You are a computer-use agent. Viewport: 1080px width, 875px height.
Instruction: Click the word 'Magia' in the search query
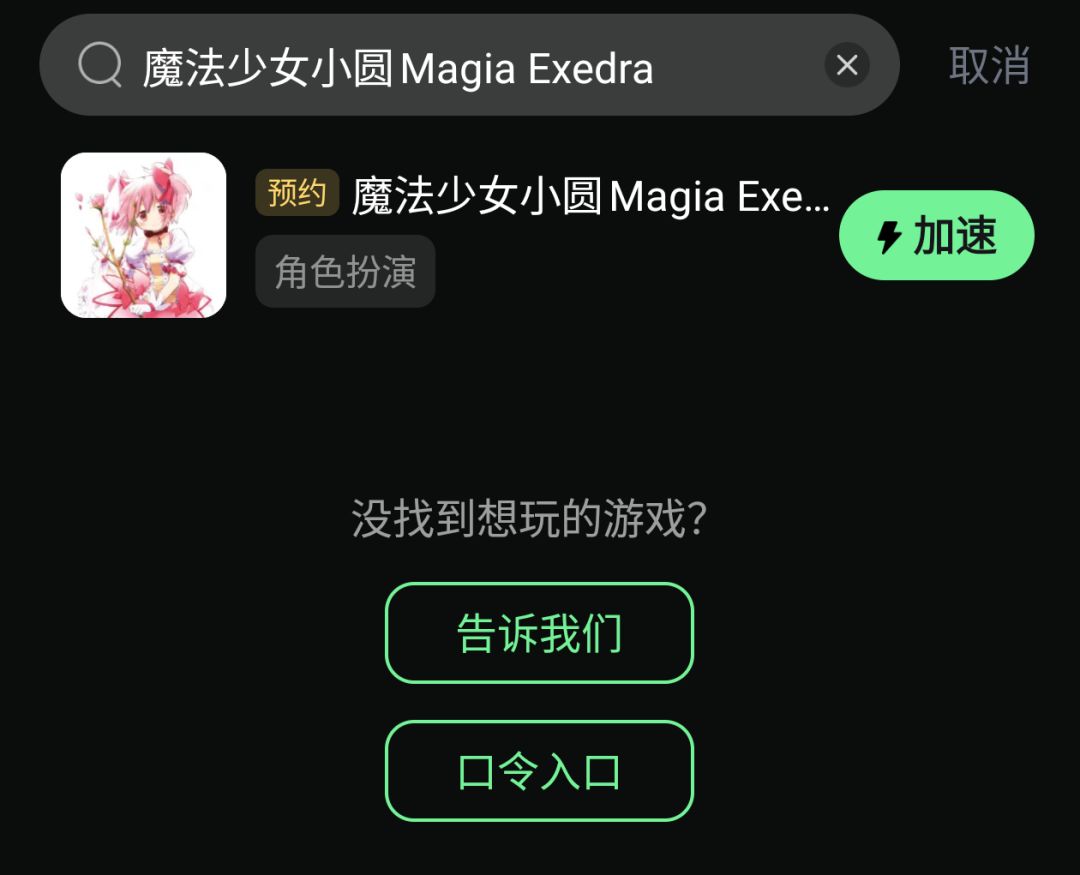click(457, 70)
